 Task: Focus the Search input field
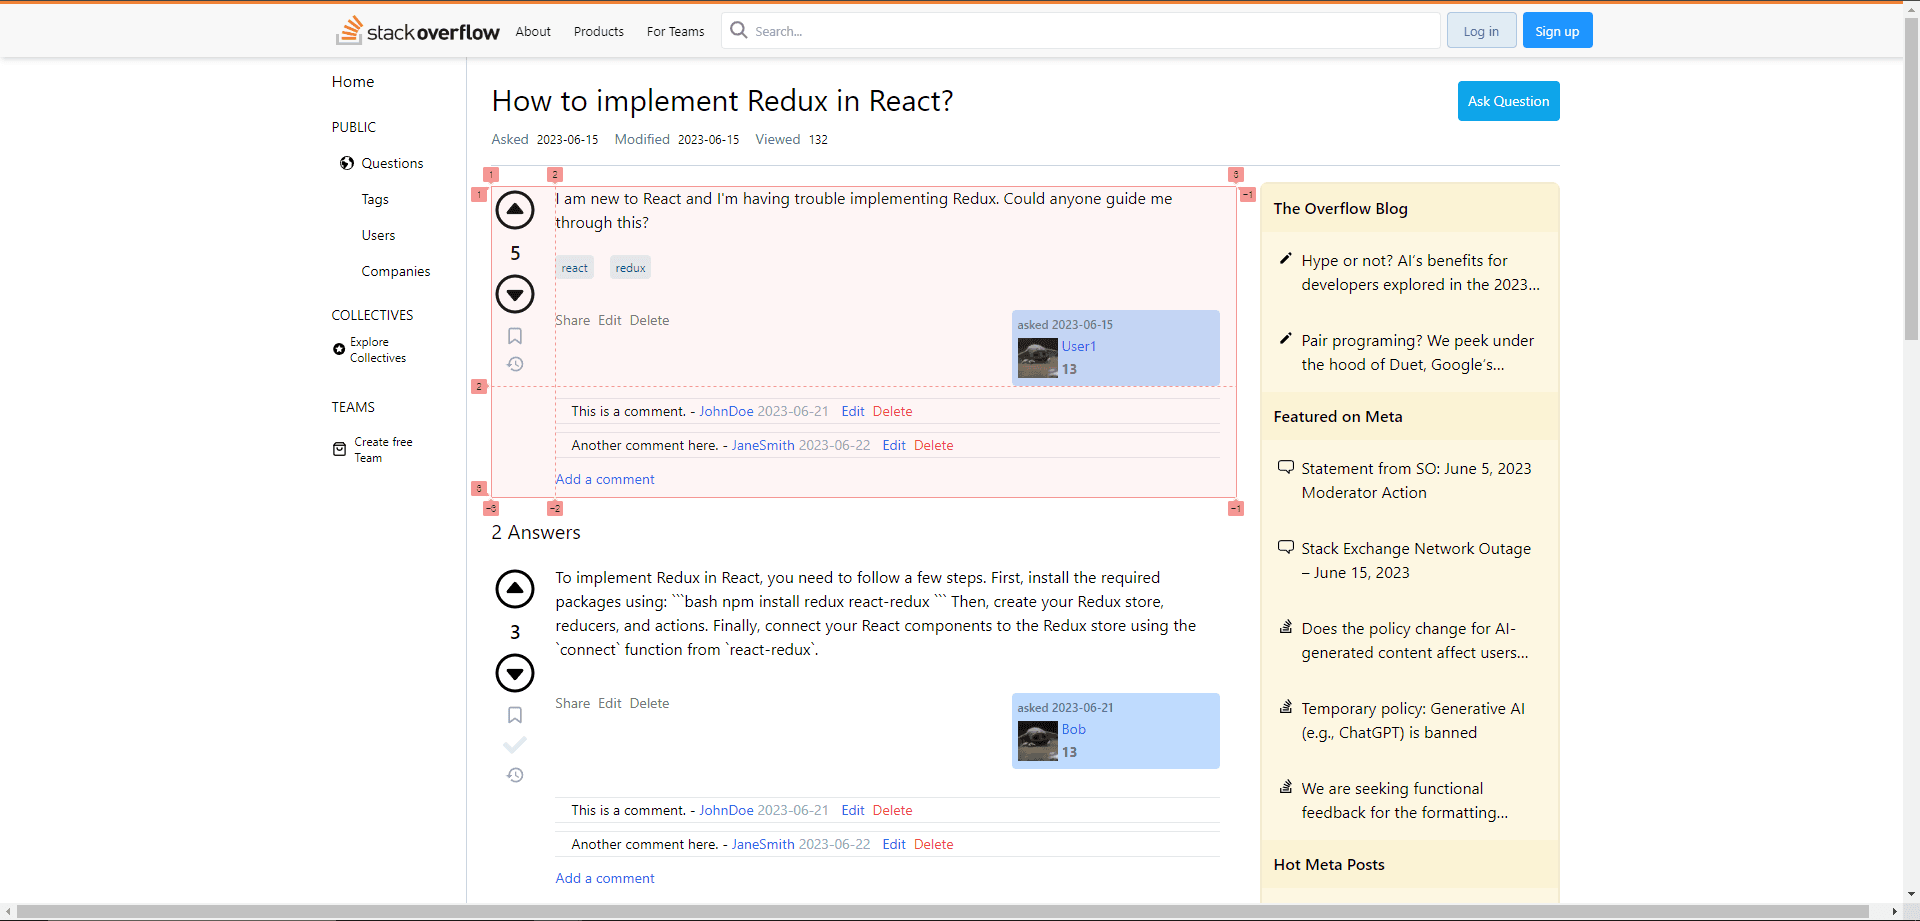click(x=1080, y=31)
